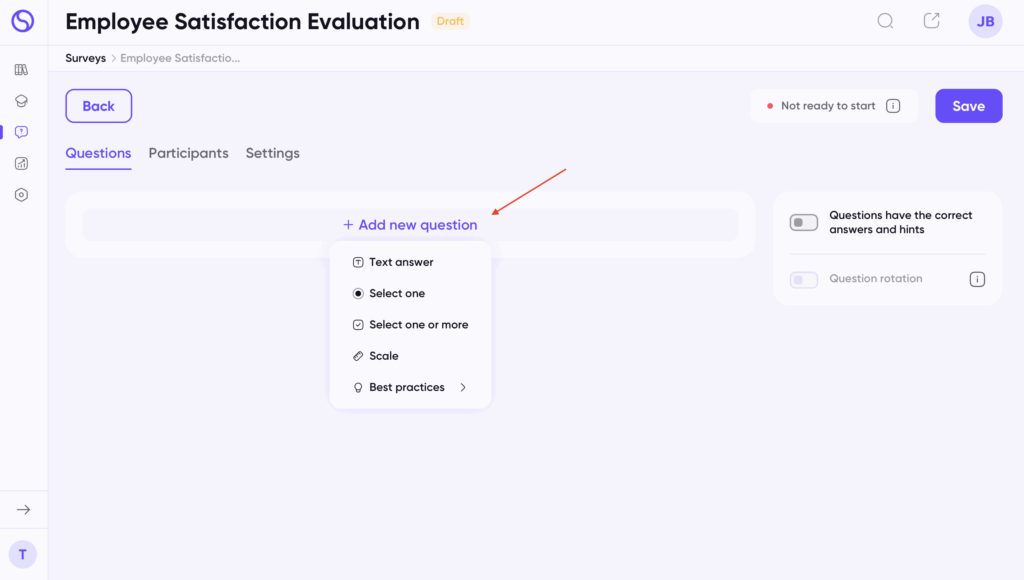Select the surveys chat-question sidebar icon
This screenshot has height=580, width=1024.
point(21,132)
